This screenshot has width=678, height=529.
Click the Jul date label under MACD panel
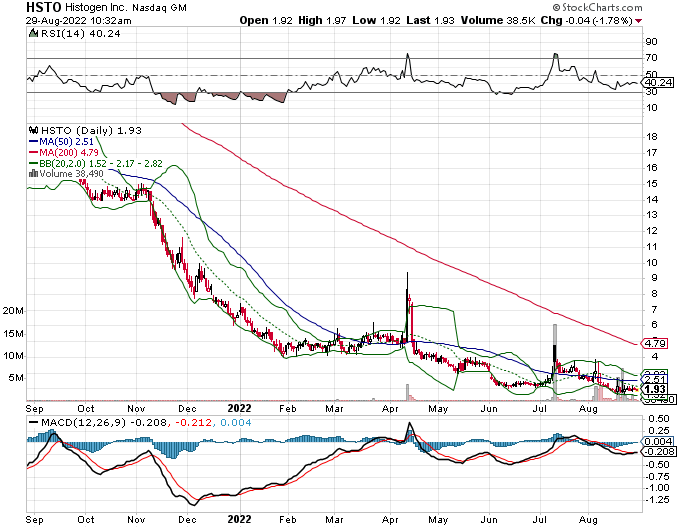[x=540, y=519]
